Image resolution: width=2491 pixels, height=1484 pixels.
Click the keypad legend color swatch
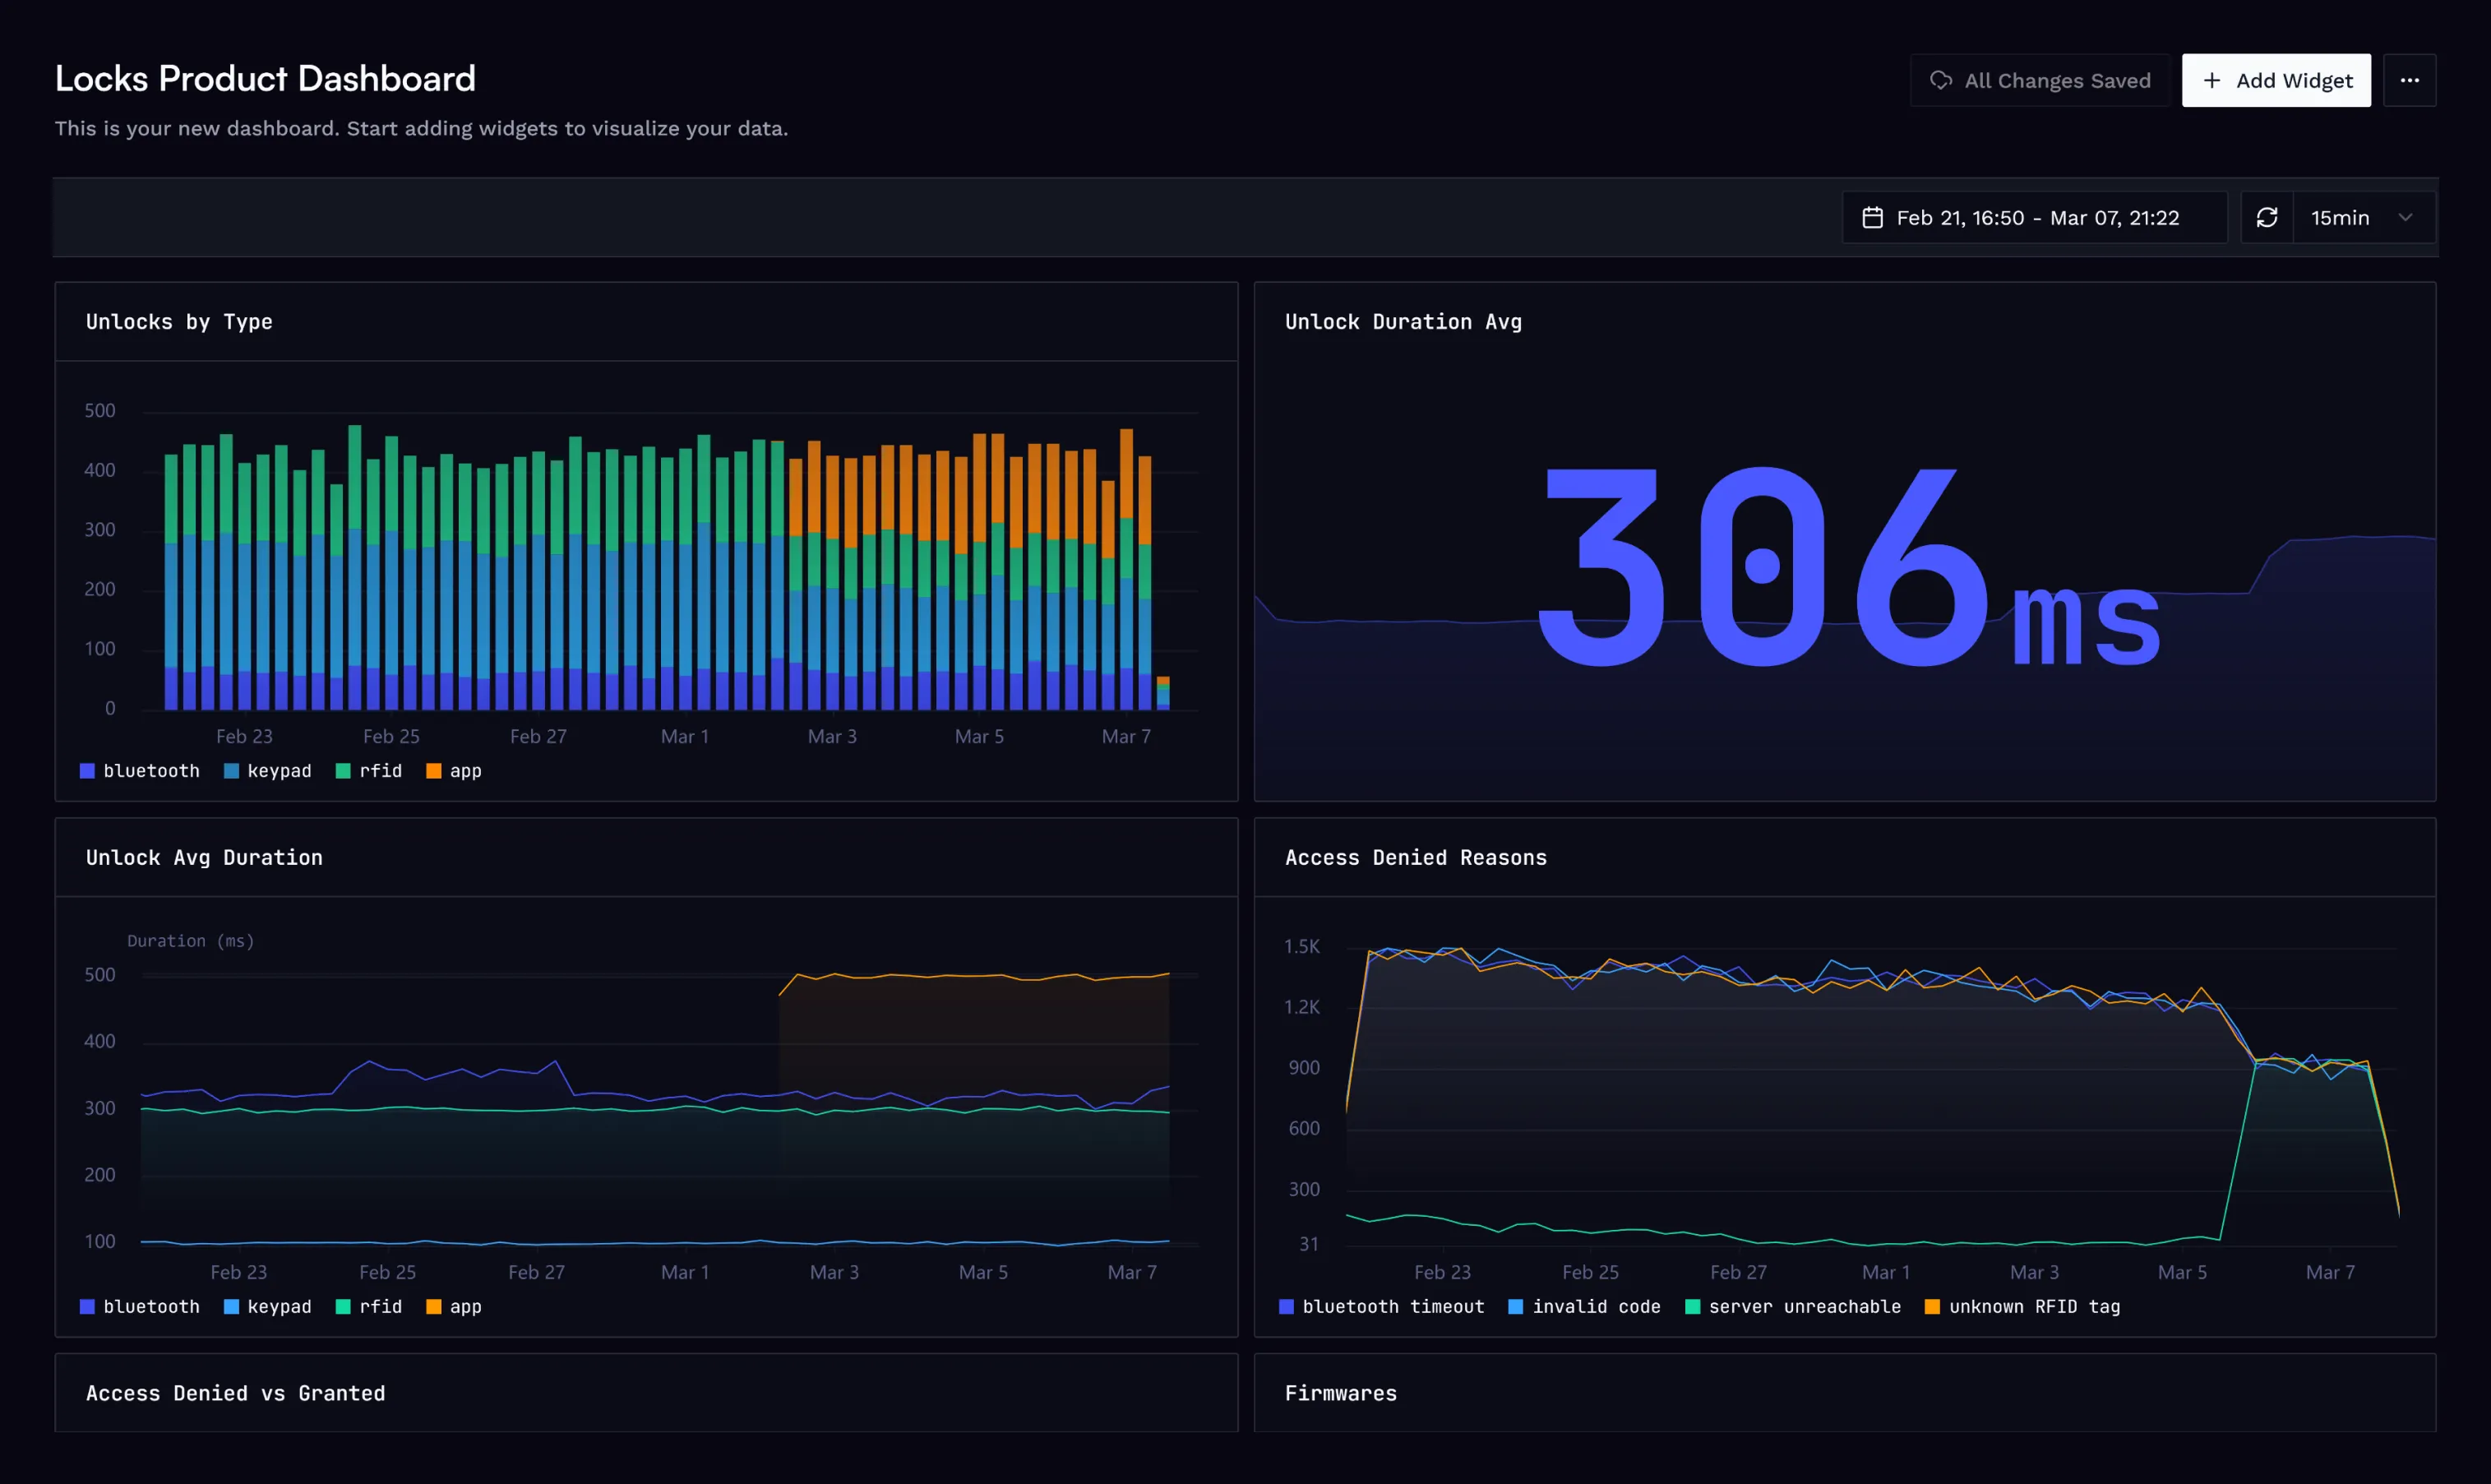[232, 770]
